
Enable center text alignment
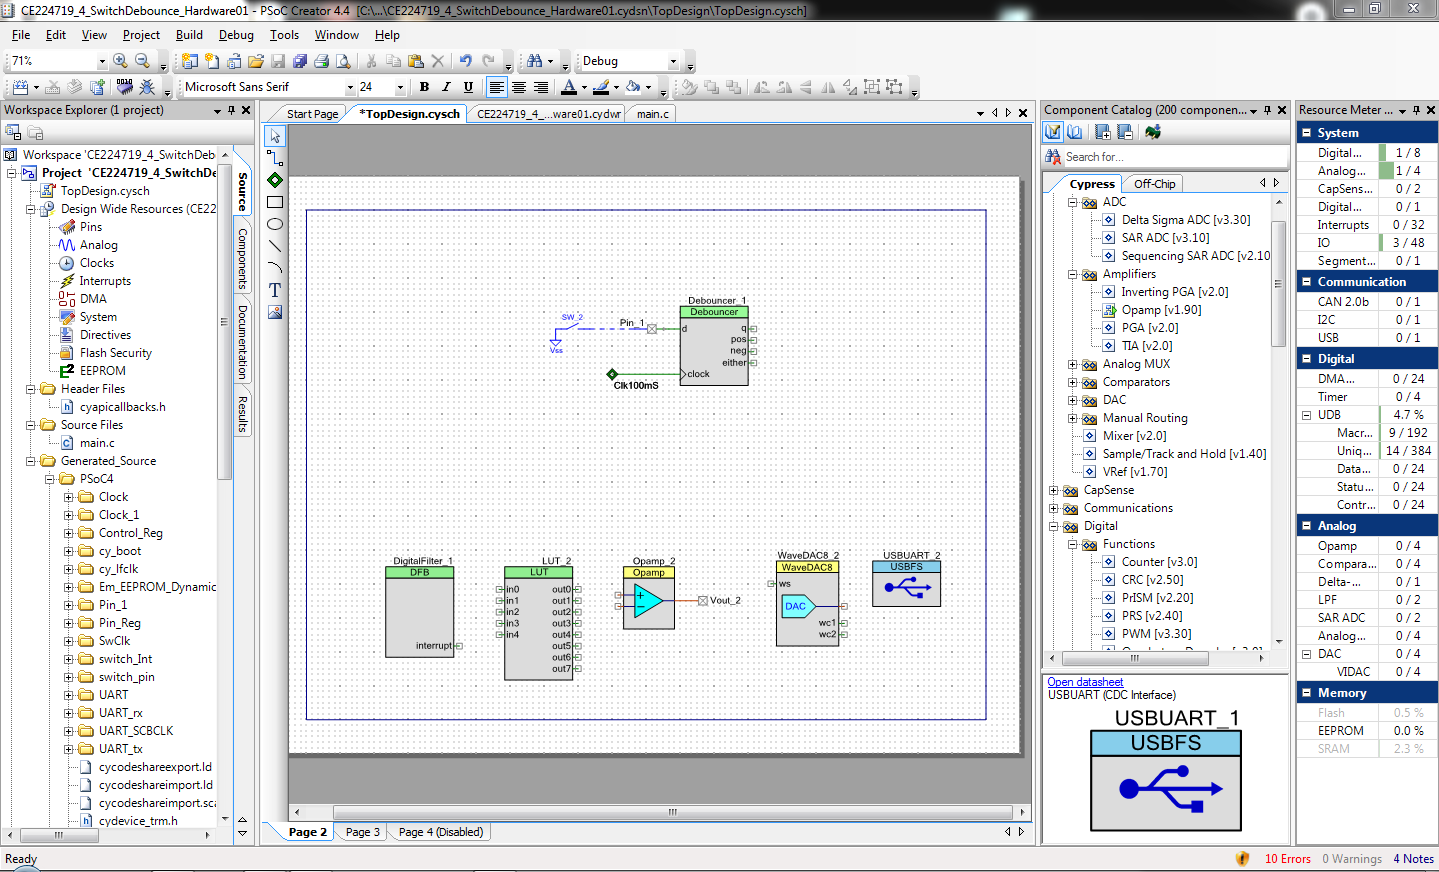[518, 87]
